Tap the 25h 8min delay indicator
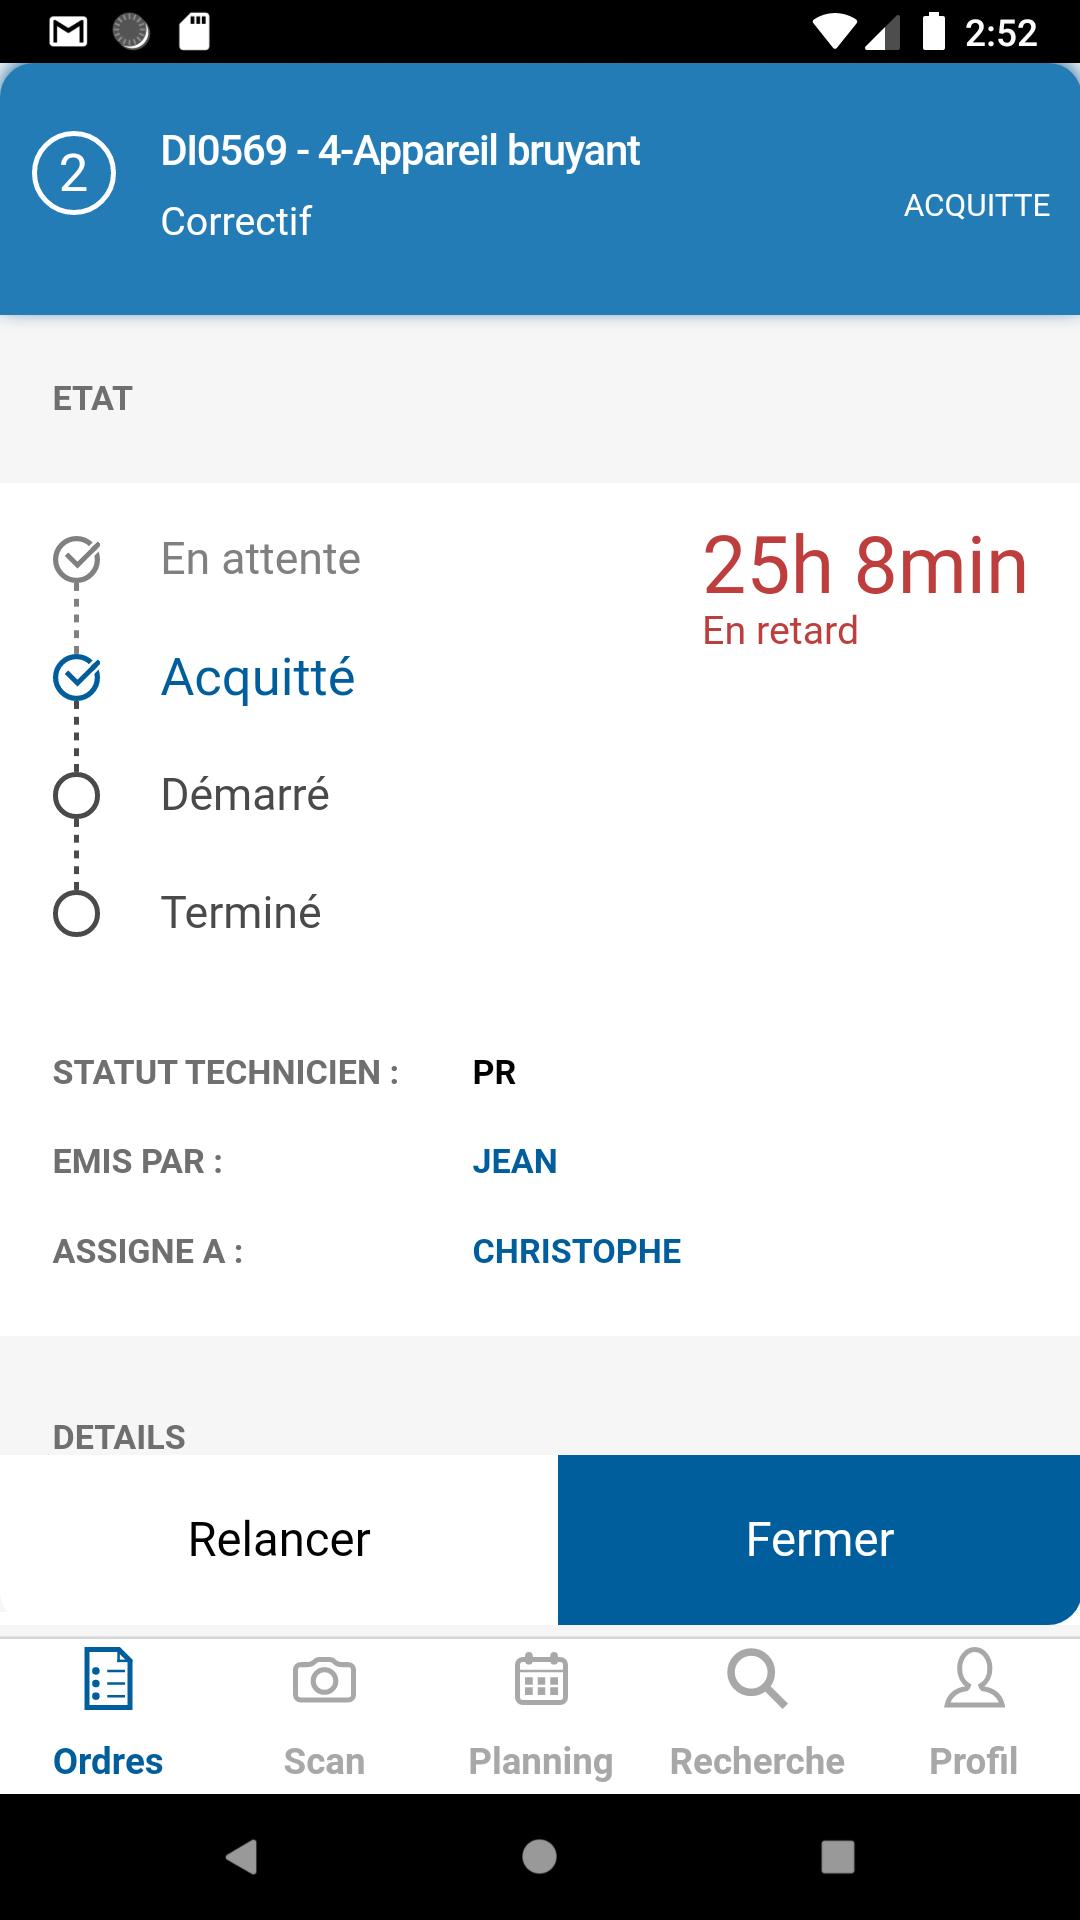Image resolution: width=1080 pixels, height=1920 pixels. 865,566
